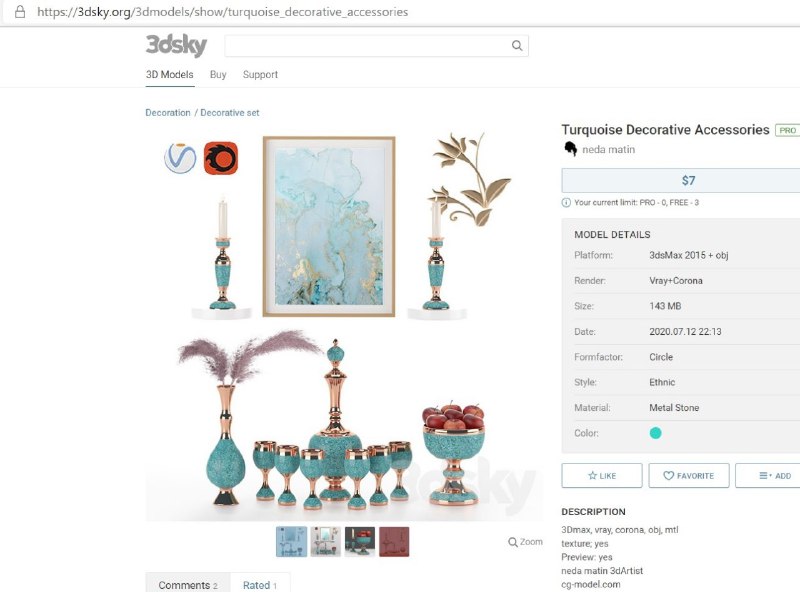Click the FAVORITE heart button
Image resolution: width=800 pixels, height=592 pixels.
689,476
